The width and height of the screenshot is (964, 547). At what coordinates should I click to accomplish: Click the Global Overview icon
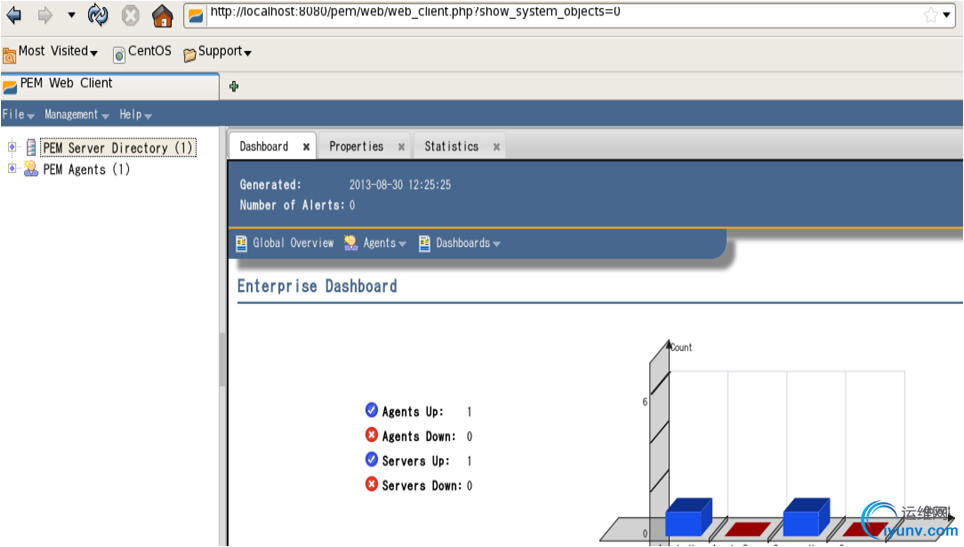click(242, 243)
